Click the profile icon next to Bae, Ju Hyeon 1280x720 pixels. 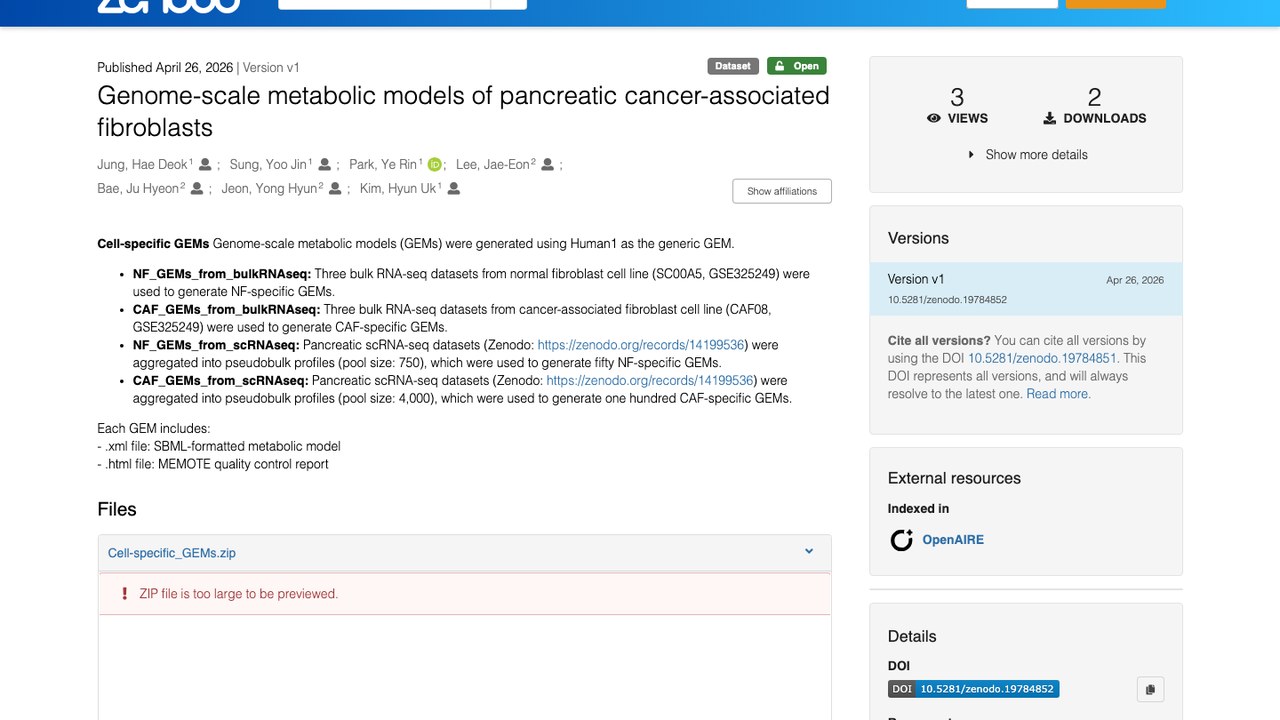coord(197,188)
